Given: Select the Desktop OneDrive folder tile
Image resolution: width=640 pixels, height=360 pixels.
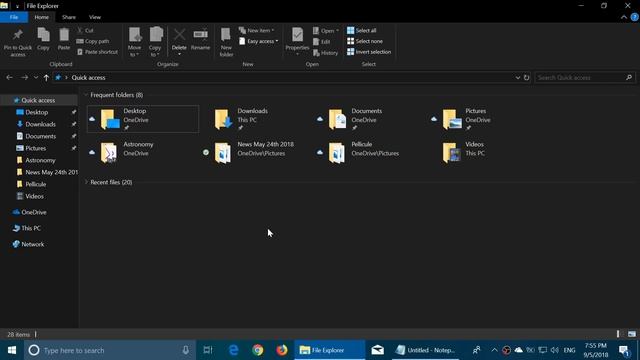Looking at the screenshot, I should point(143,119).
